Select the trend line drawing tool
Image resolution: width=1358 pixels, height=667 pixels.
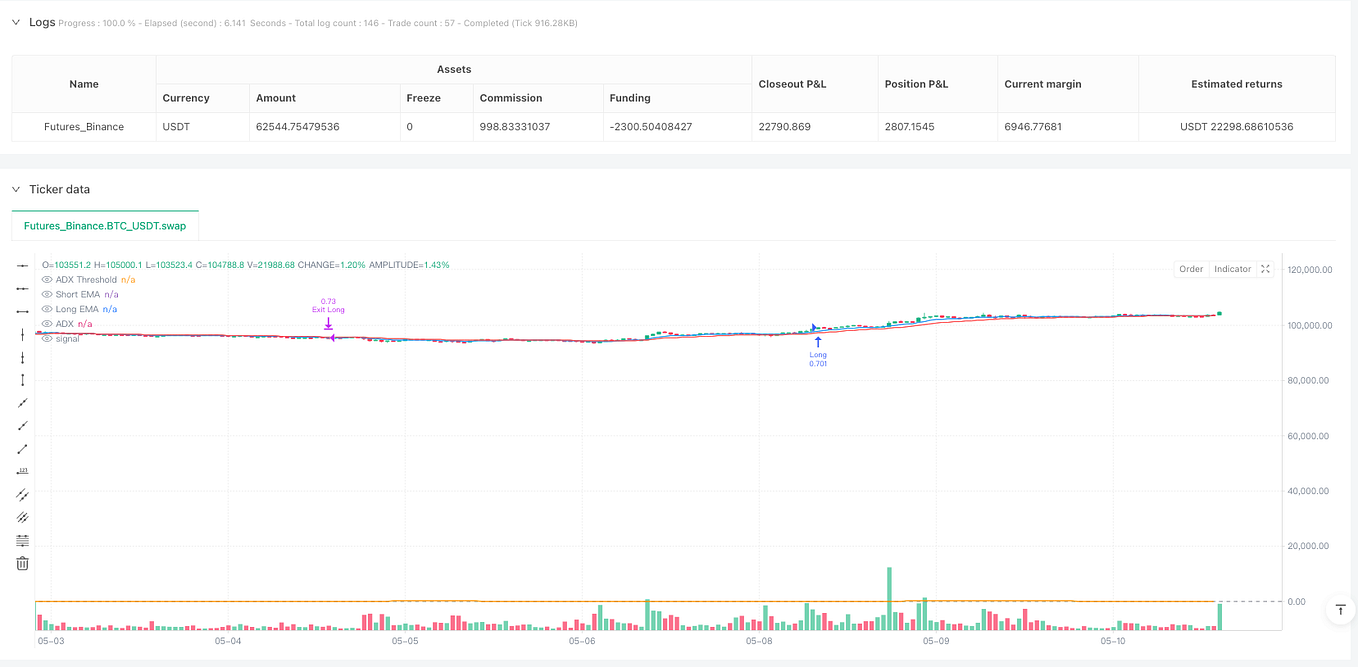(x=22, y=447)
